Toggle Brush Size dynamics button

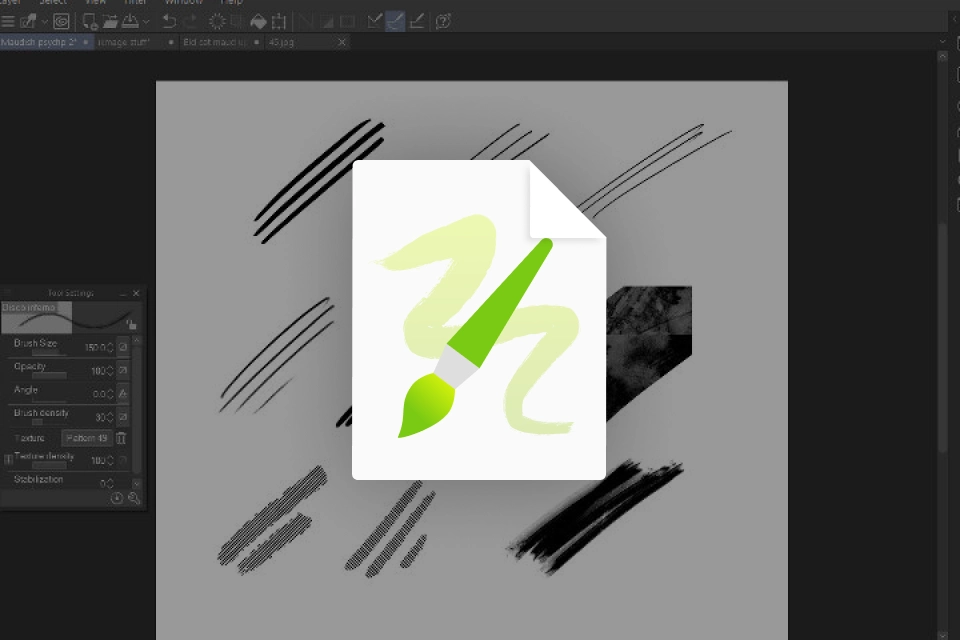click(x=123, y=347)
